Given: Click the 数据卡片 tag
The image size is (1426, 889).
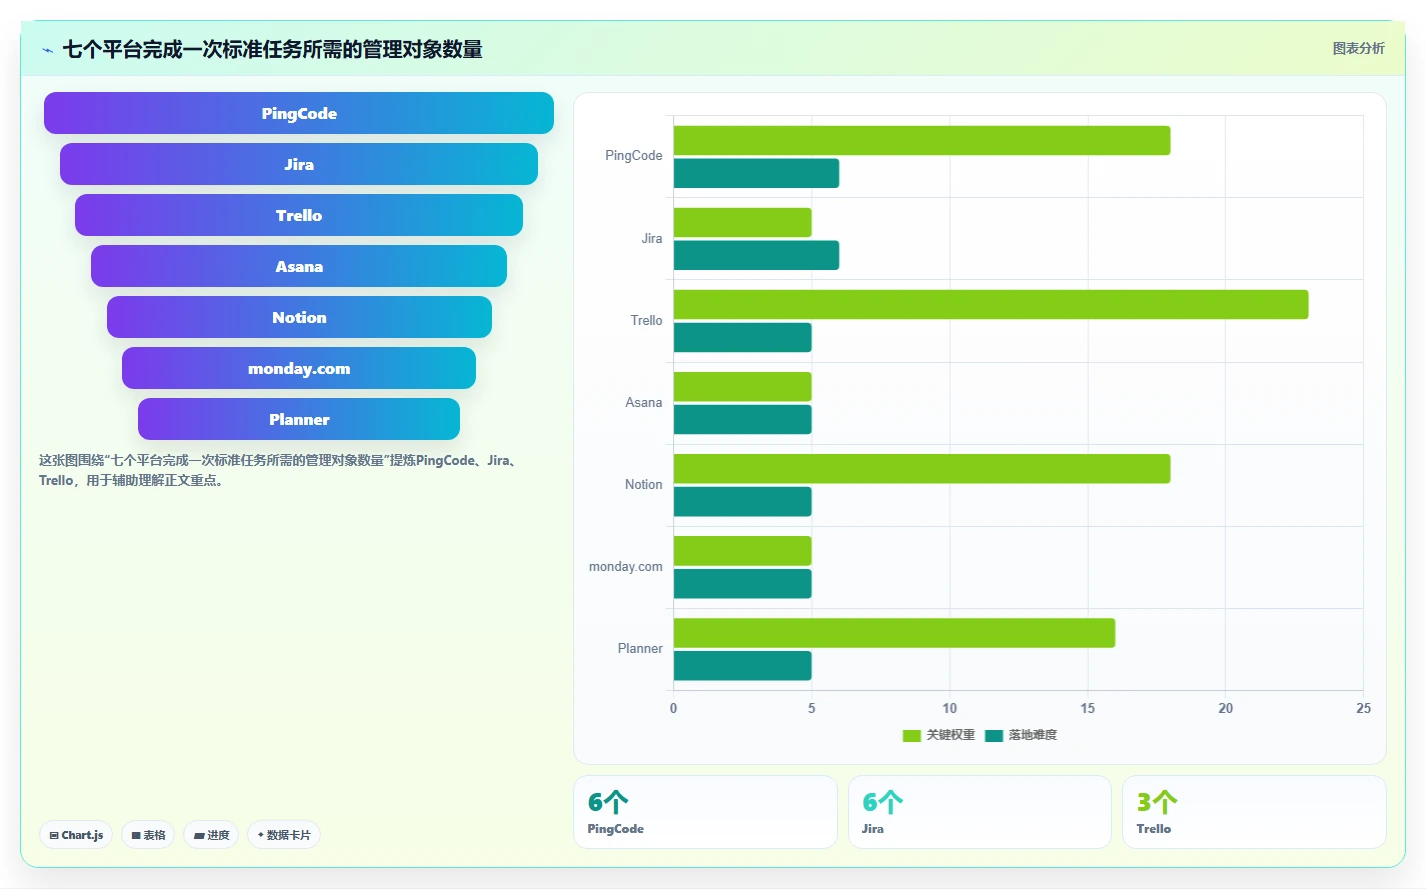Looking at the screenshot, I should (x=284, y=835).
